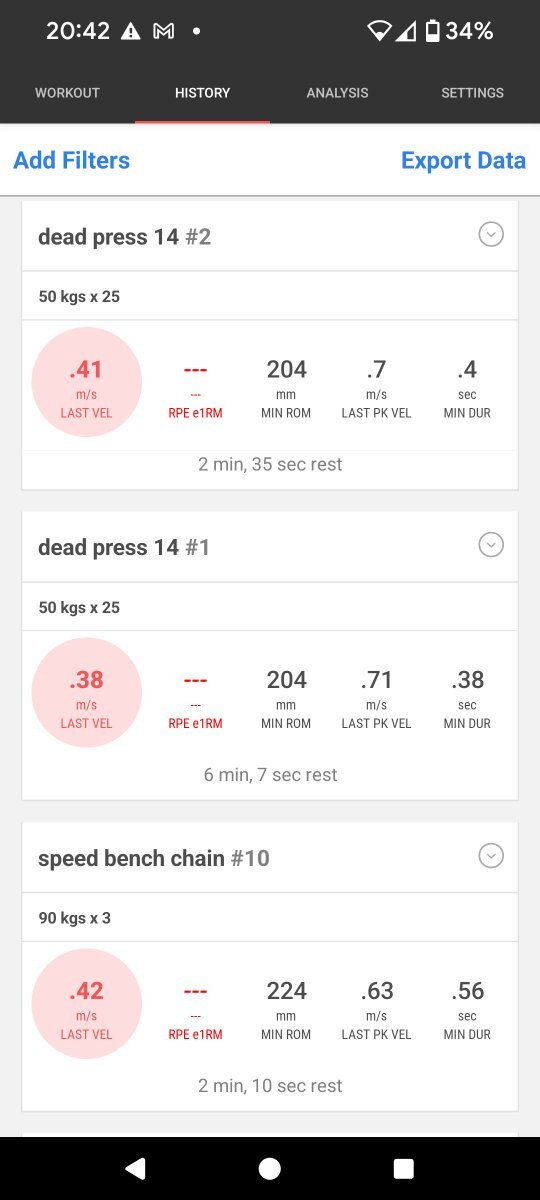Switch to the Workout tab
This screenshot has height=1200, width=540.
click(x=67, y=93)
